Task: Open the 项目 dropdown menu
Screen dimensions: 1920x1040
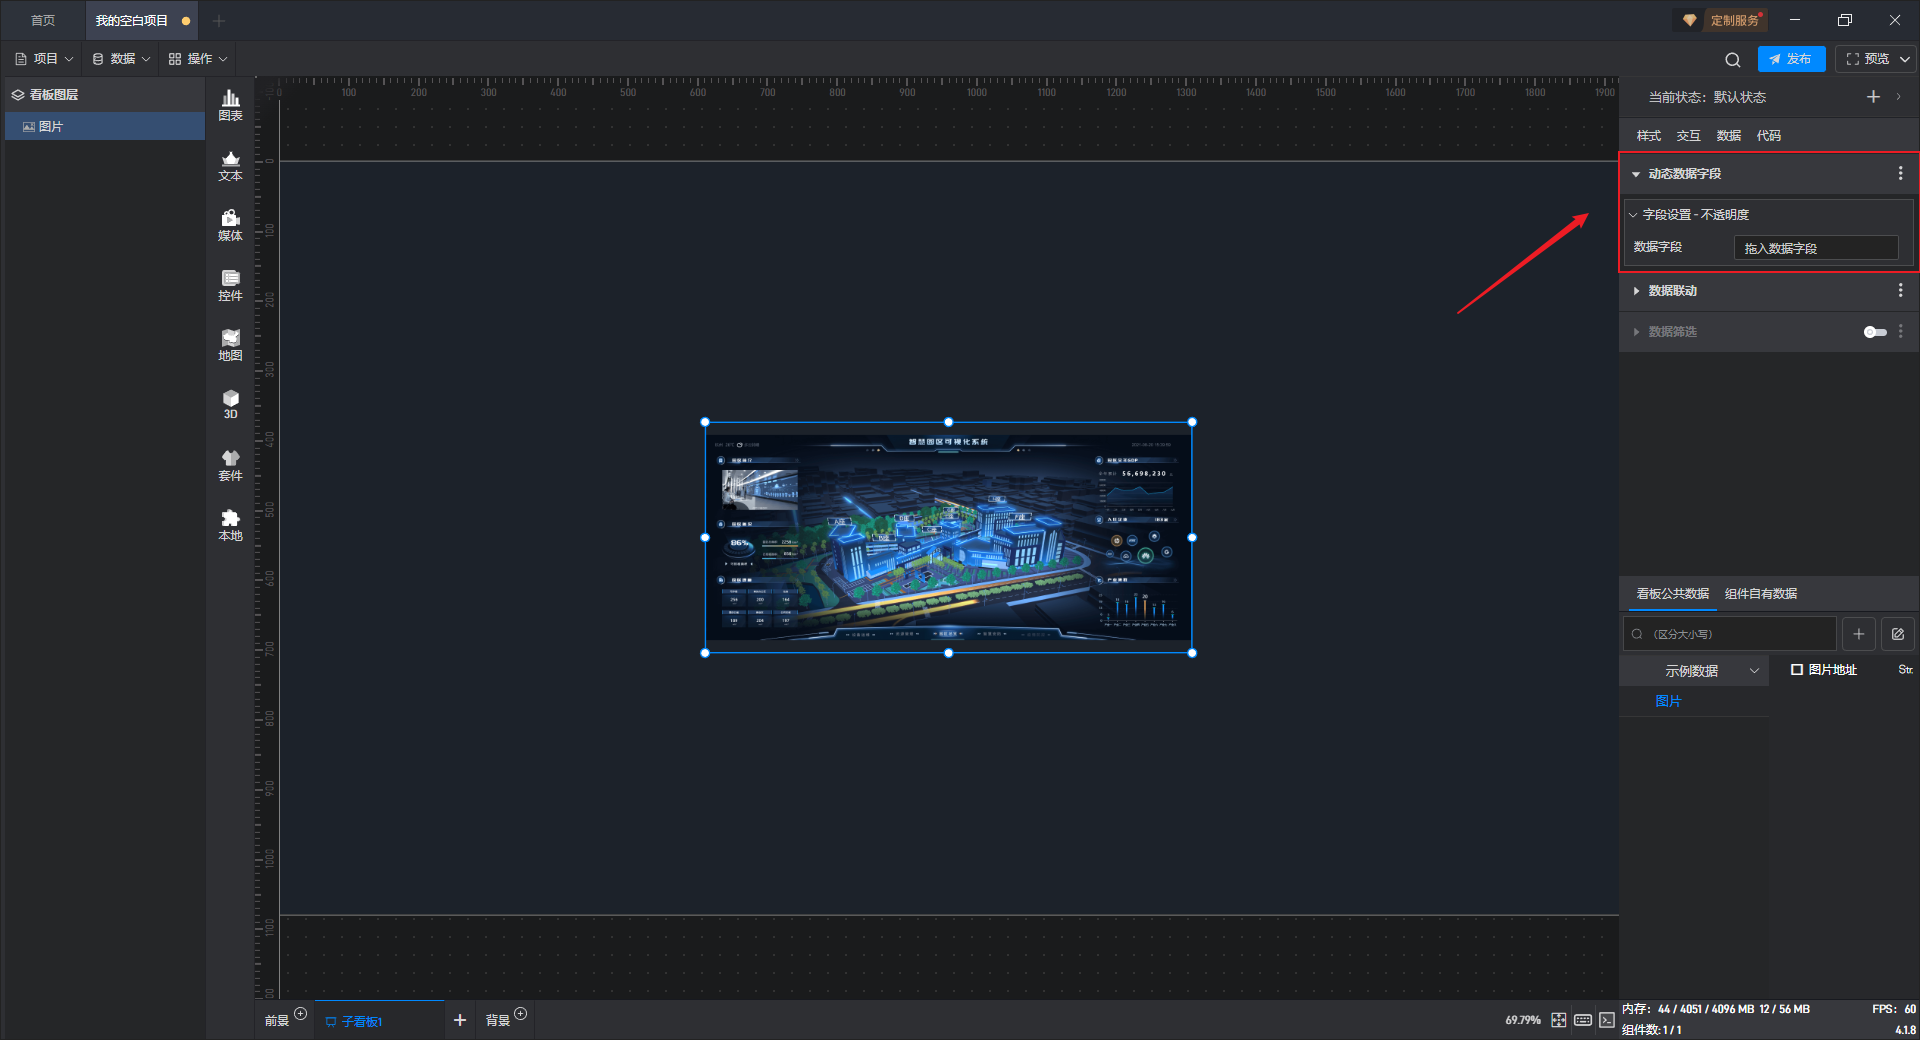Action: (45, 59)
